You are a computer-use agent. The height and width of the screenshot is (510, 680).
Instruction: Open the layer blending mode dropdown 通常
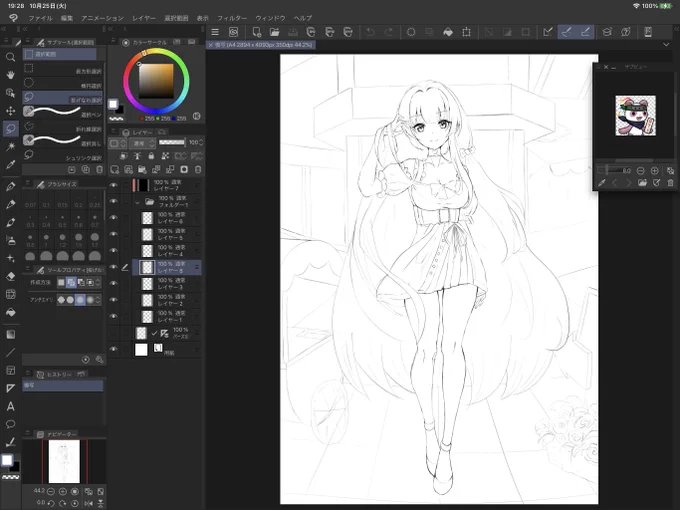143,142
